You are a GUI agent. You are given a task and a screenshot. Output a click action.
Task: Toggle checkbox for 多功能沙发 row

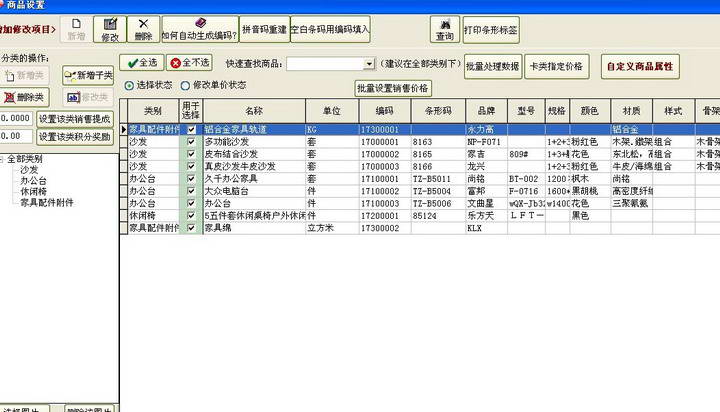coord(191,142)
